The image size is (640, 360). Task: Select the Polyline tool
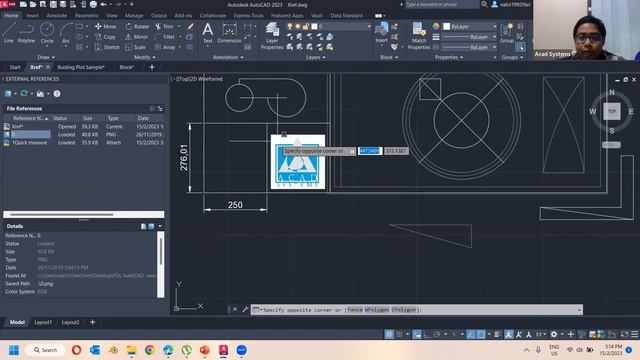[x=26, y=33]
